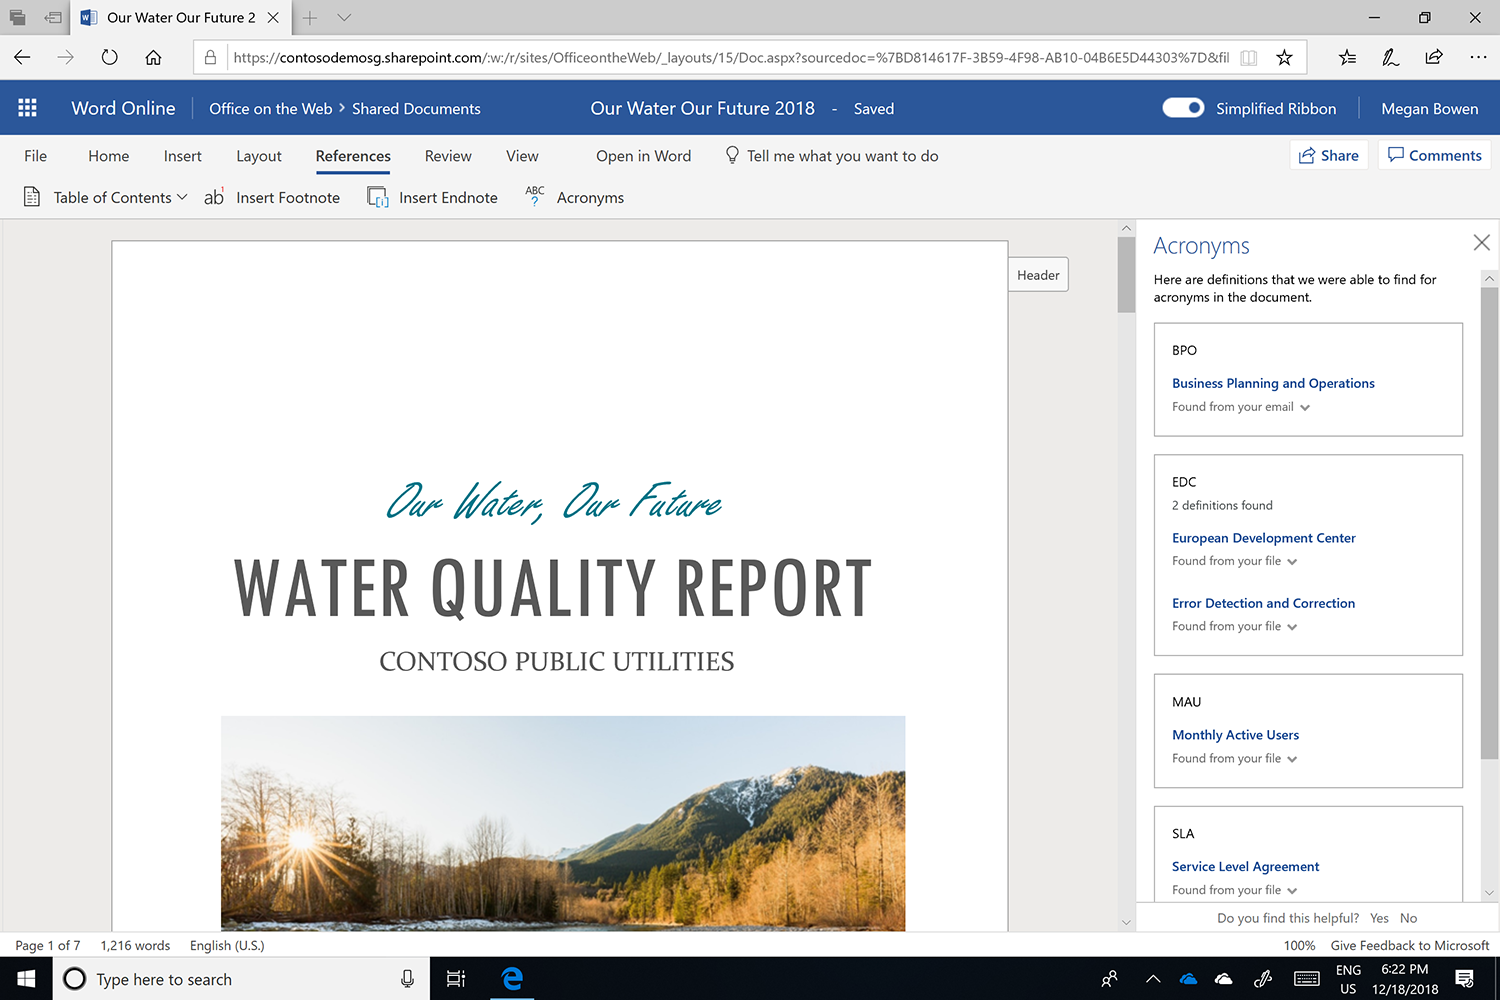Image resolution: width=1500 pixels, height=1000 pixels.
Task: Click the microphone icon in the search box
Action: (x=407, y=978)
